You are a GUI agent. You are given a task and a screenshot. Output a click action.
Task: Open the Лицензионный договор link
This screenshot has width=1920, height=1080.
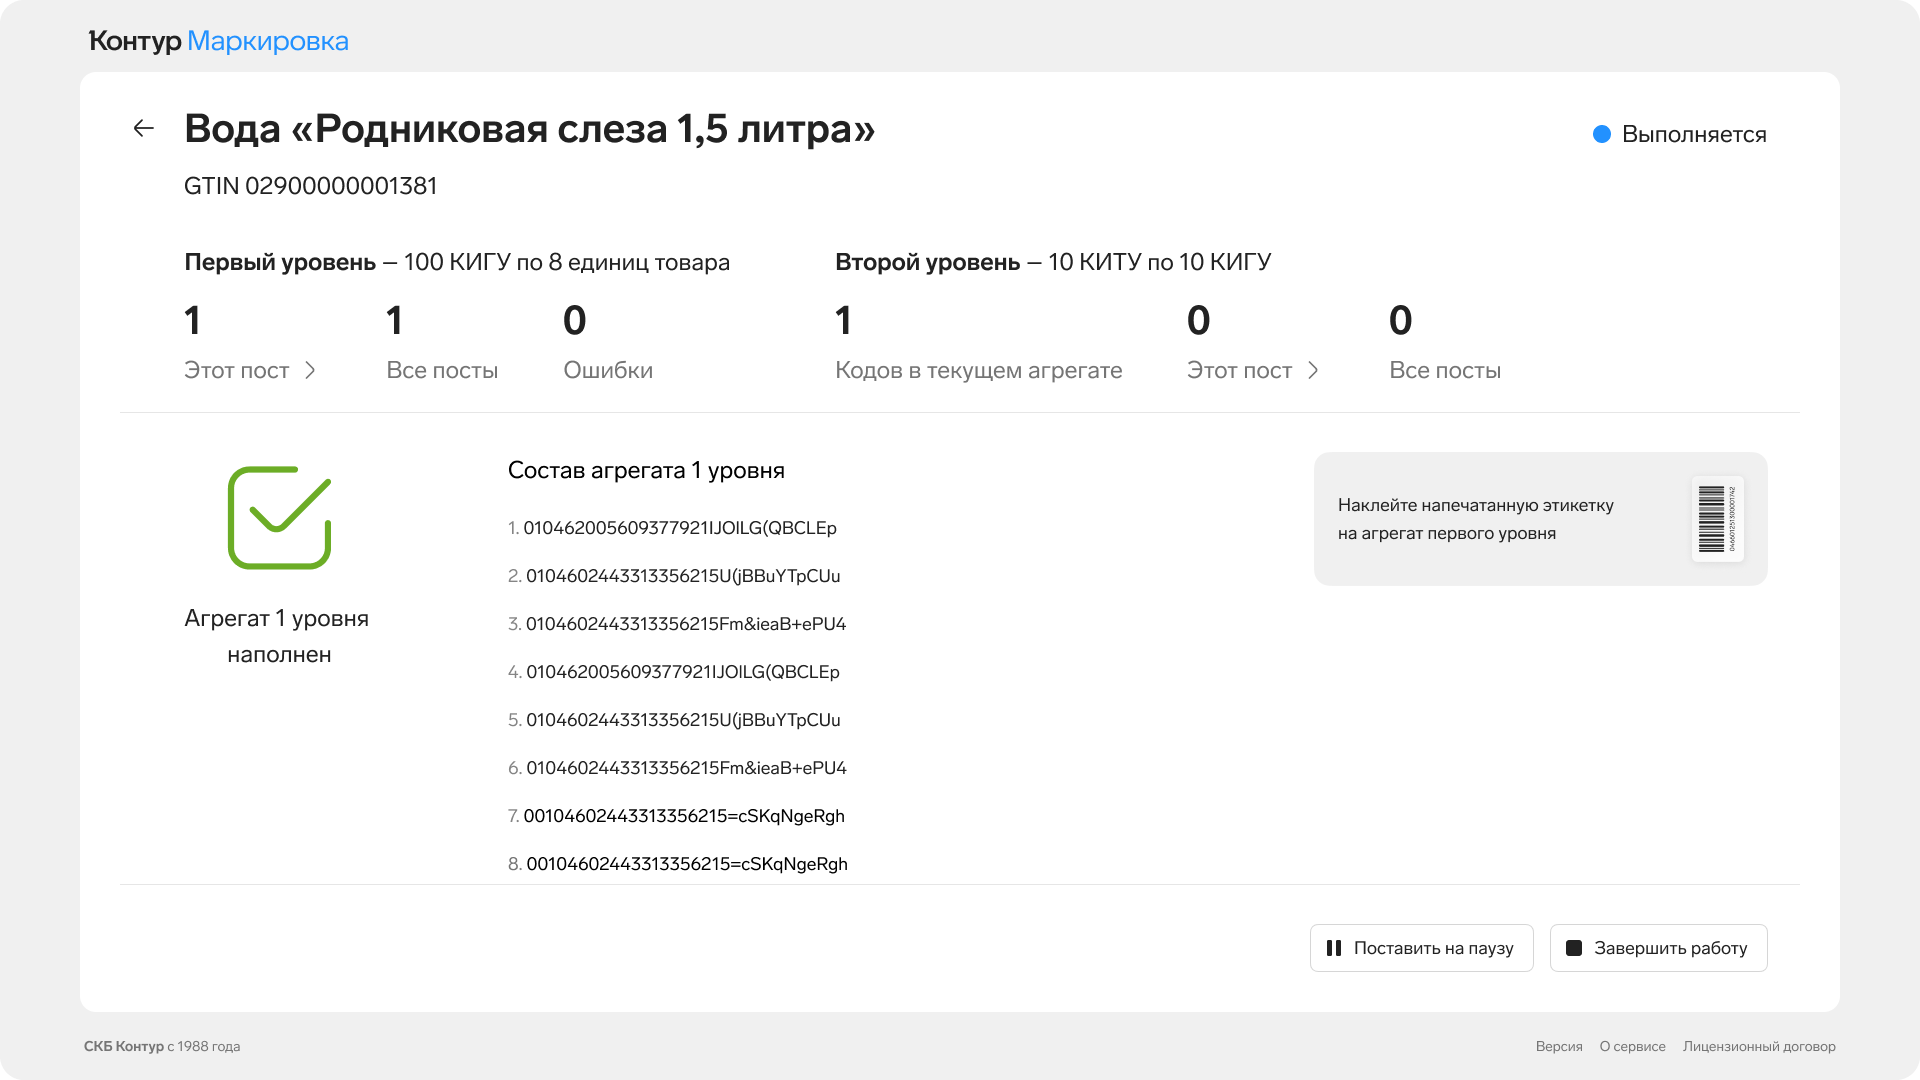pos(1758,1046)
